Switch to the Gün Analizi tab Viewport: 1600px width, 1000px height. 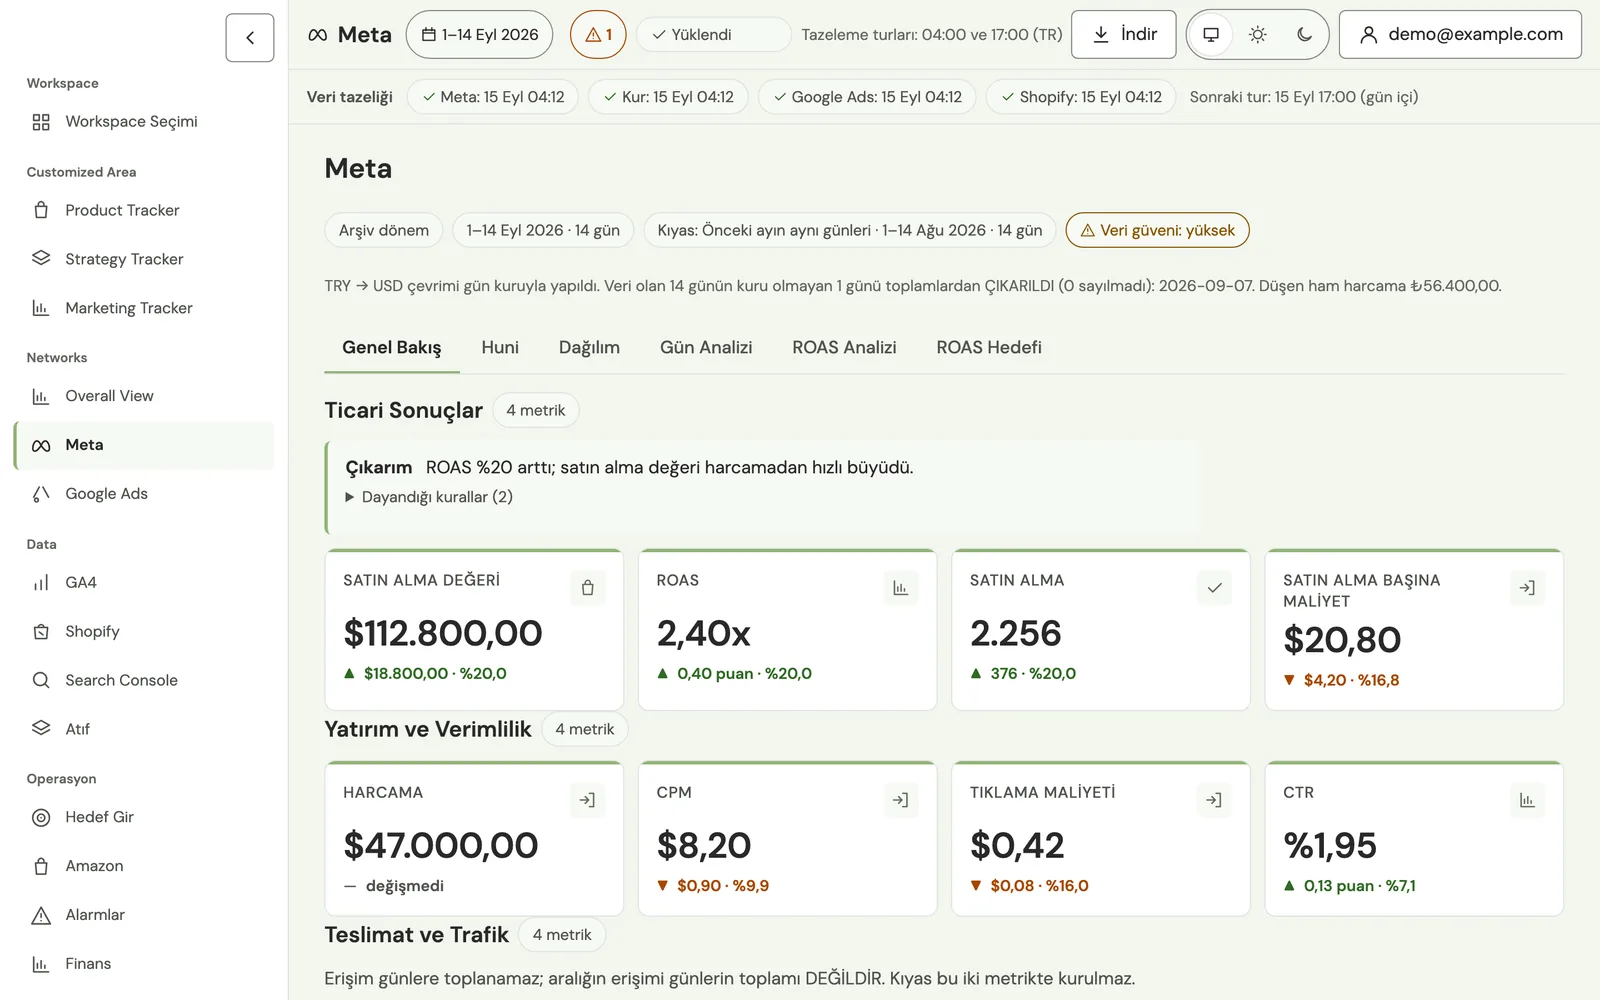coord(706,348)
